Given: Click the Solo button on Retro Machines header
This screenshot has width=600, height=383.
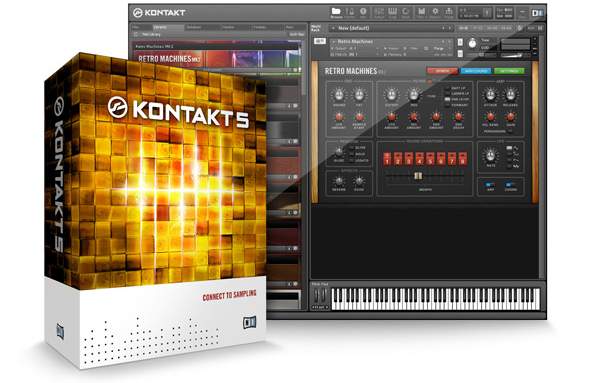Looking at the screenshot, I should [x=460, y=42].
